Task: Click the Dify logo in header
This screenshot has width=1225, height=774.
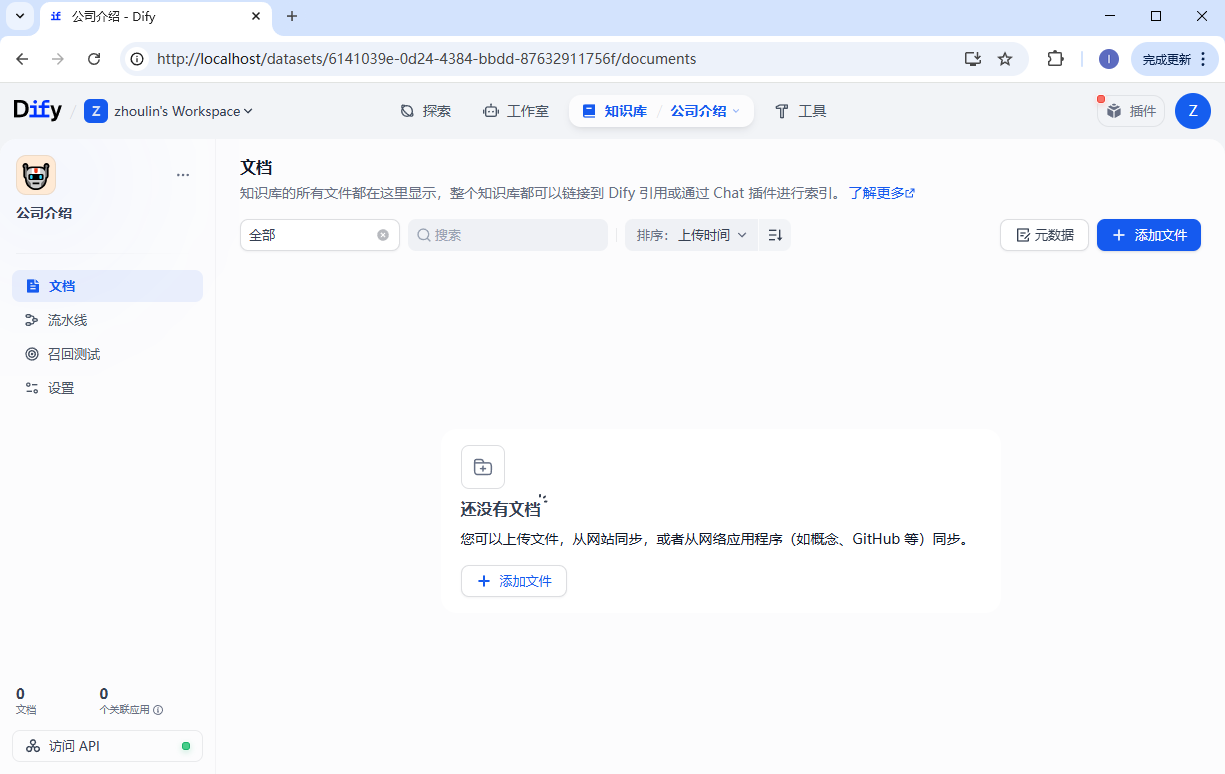Action: (x=38, y=110)
